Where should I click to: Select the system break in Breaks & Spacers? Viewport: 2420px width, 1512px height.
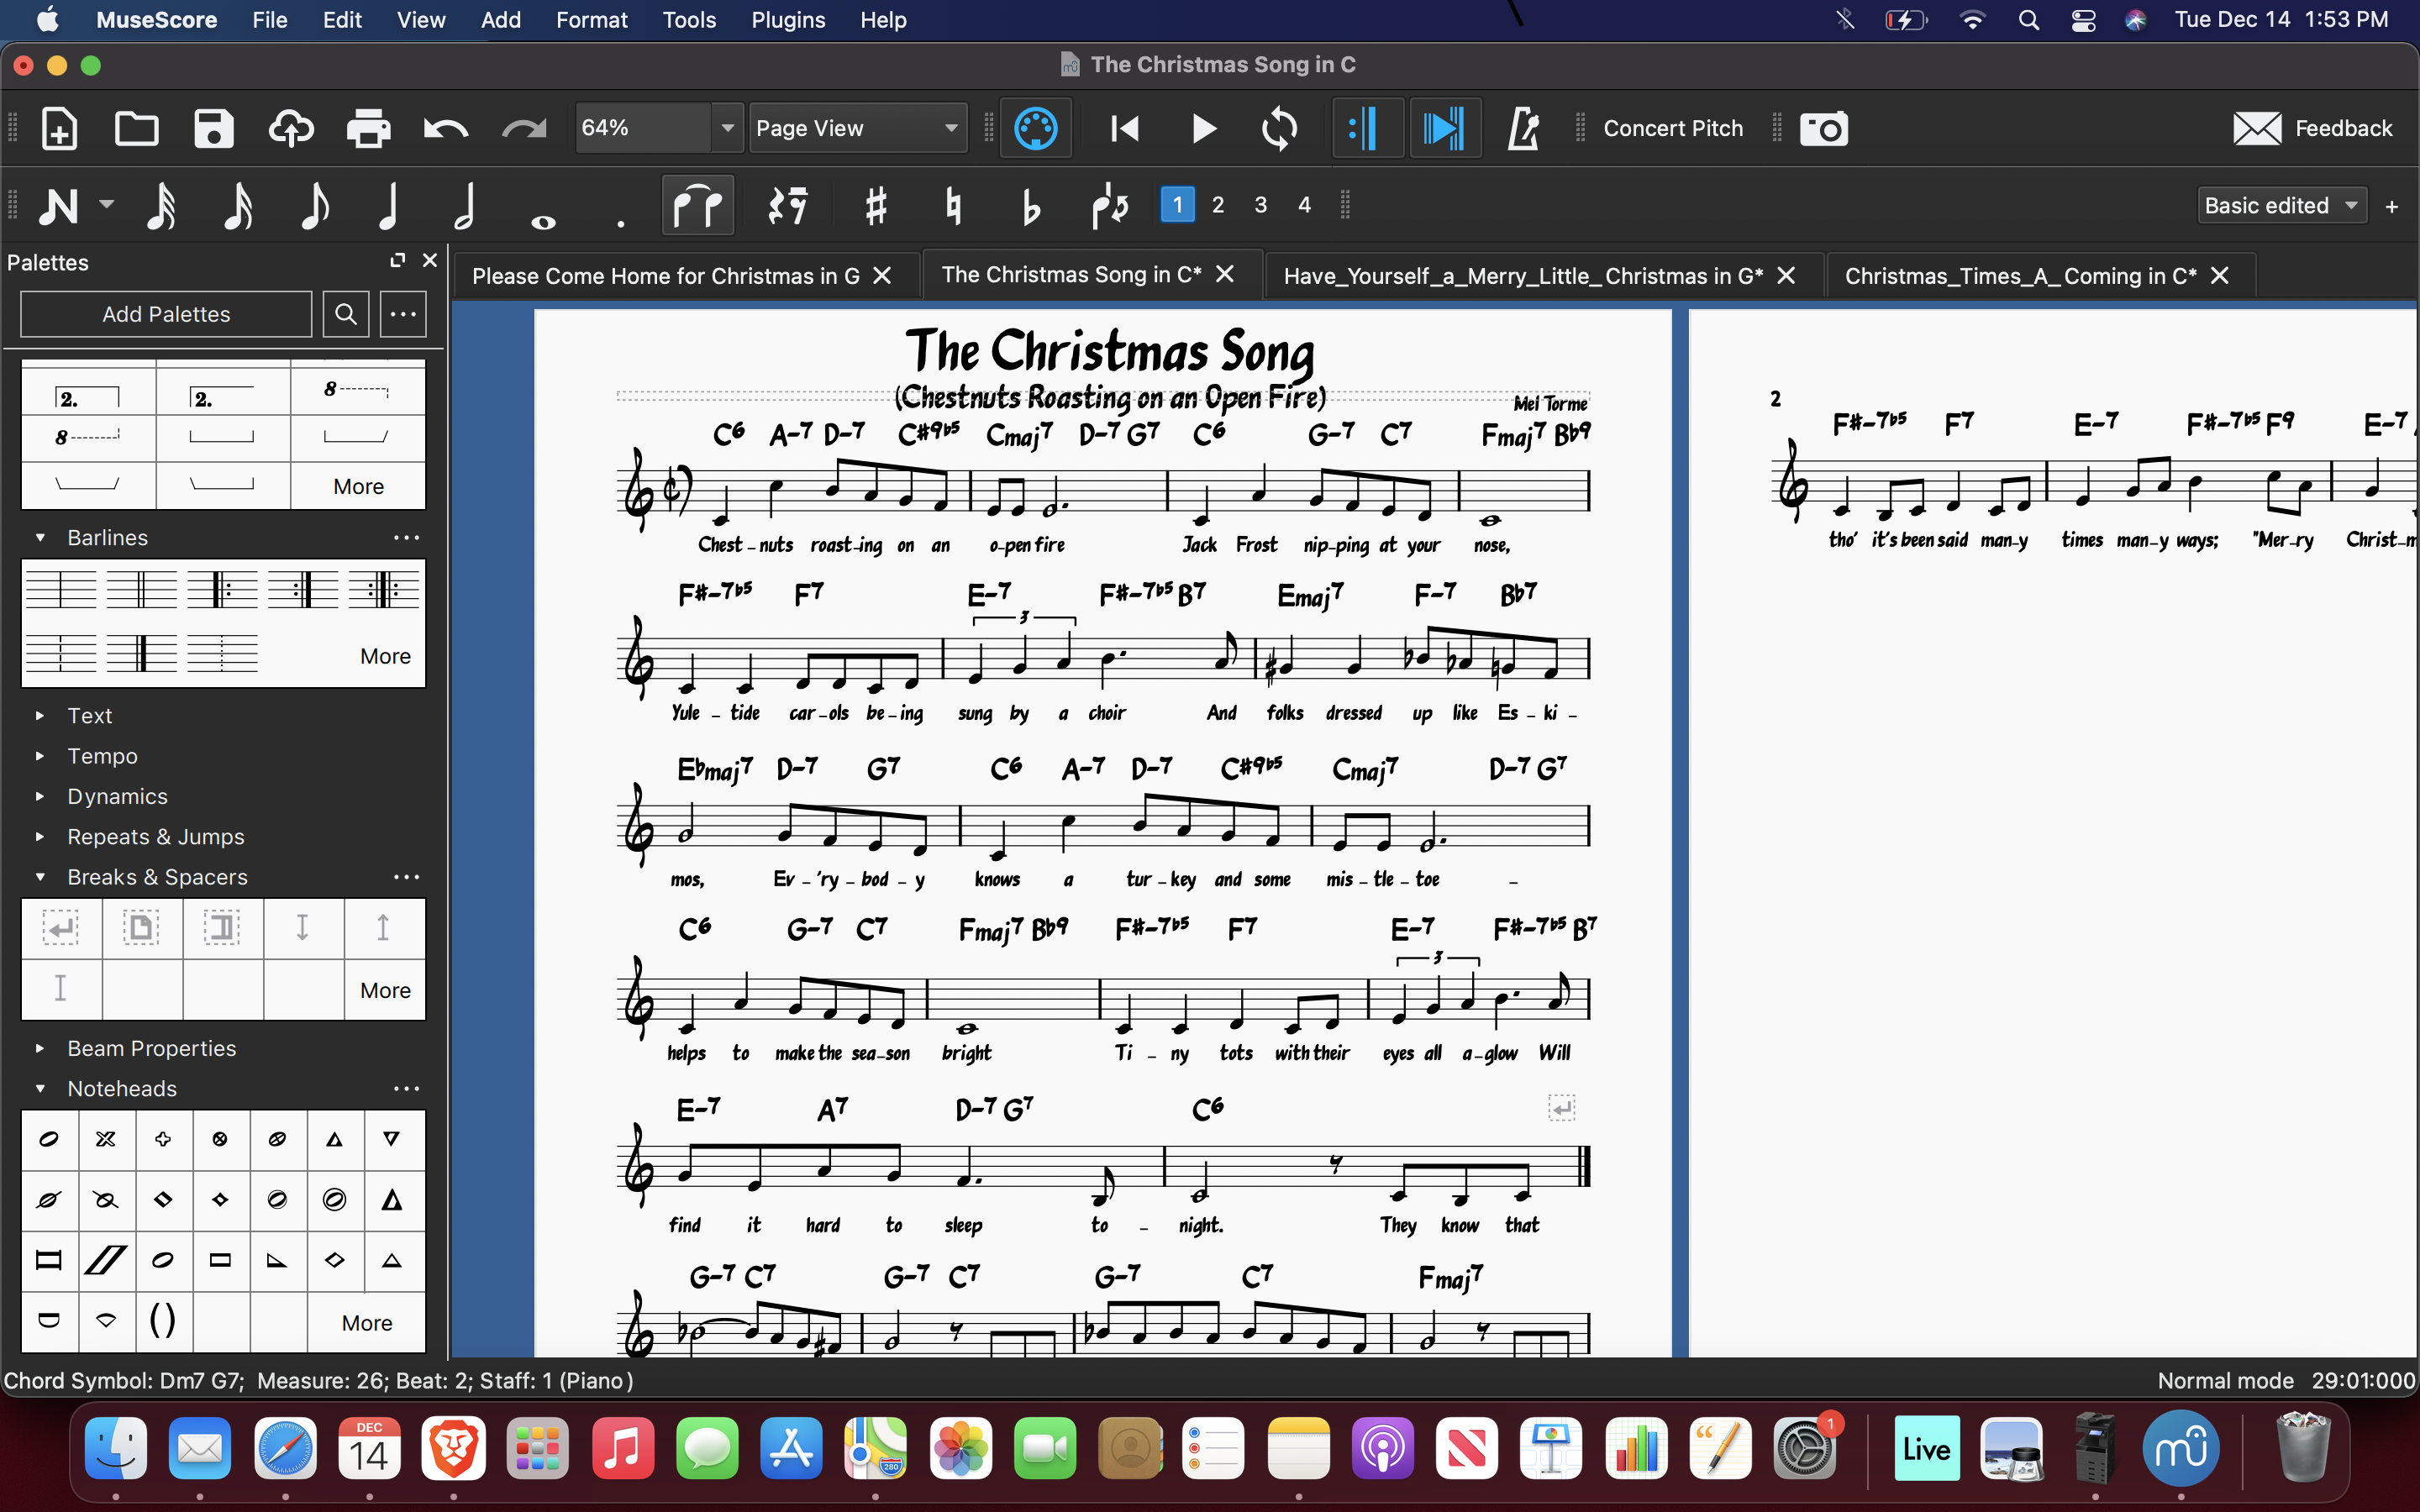point(61,928)
